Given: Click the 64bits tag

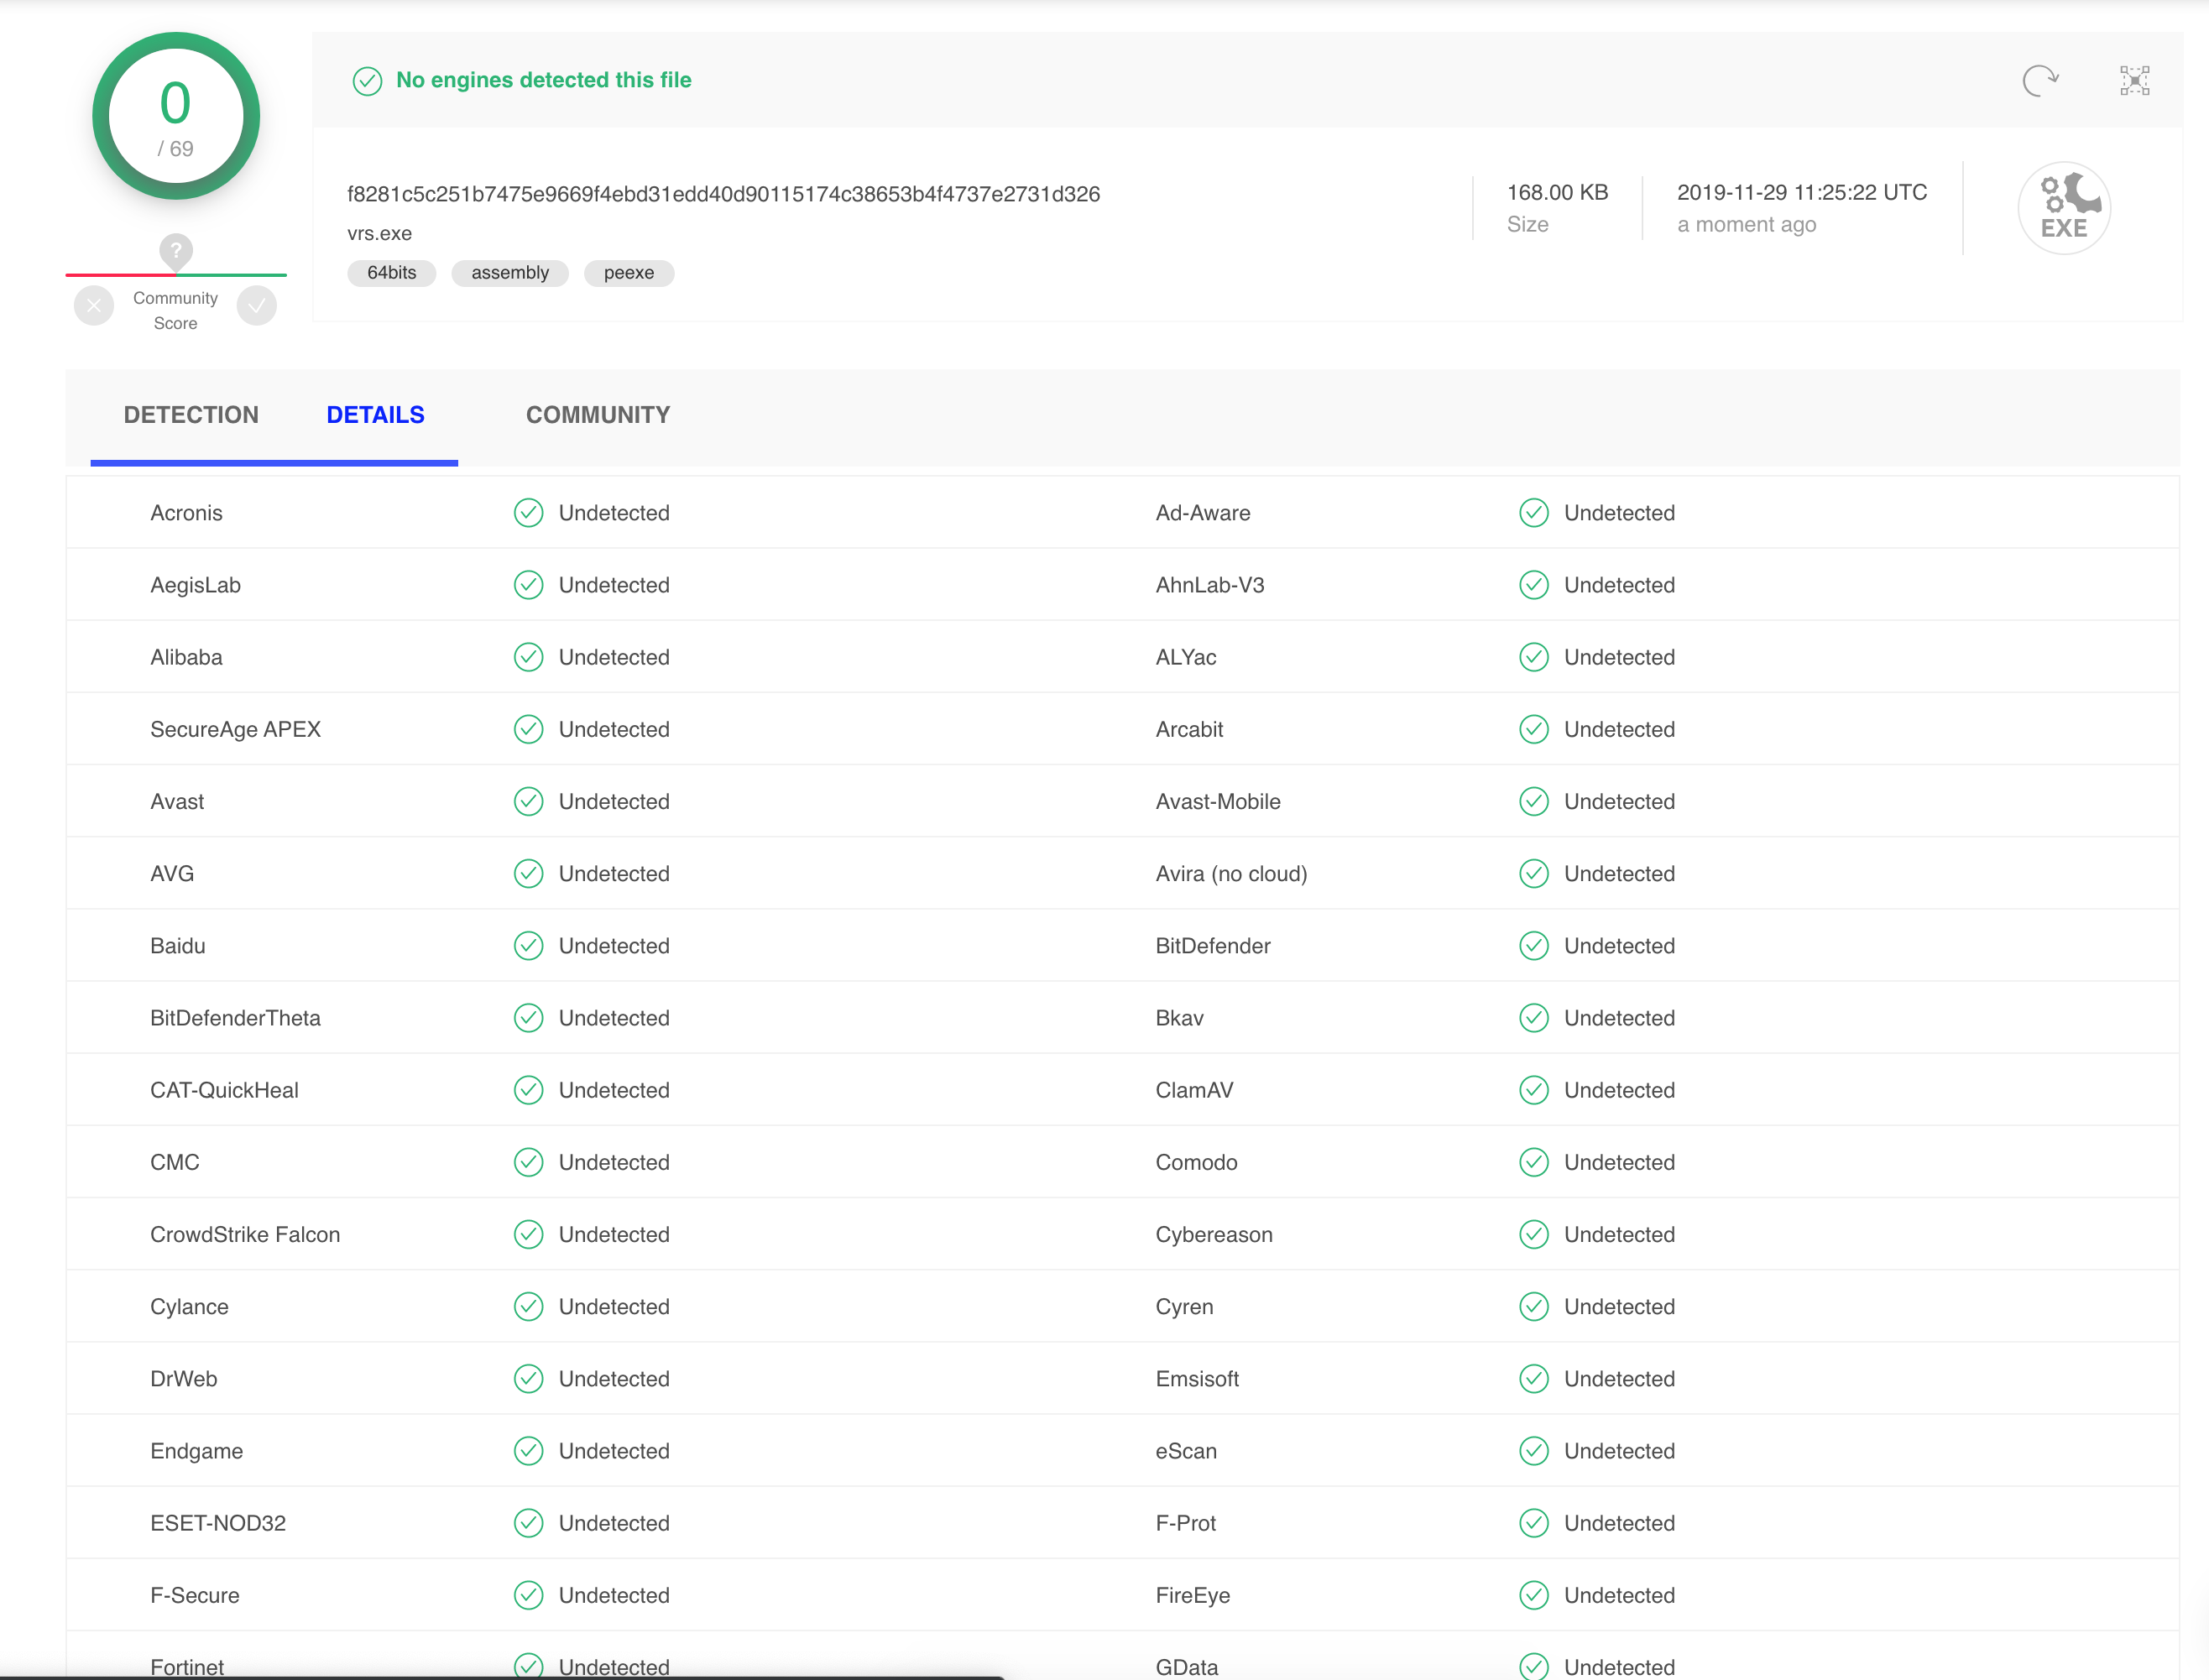Looking at the screenshot, I should point(391,273).
